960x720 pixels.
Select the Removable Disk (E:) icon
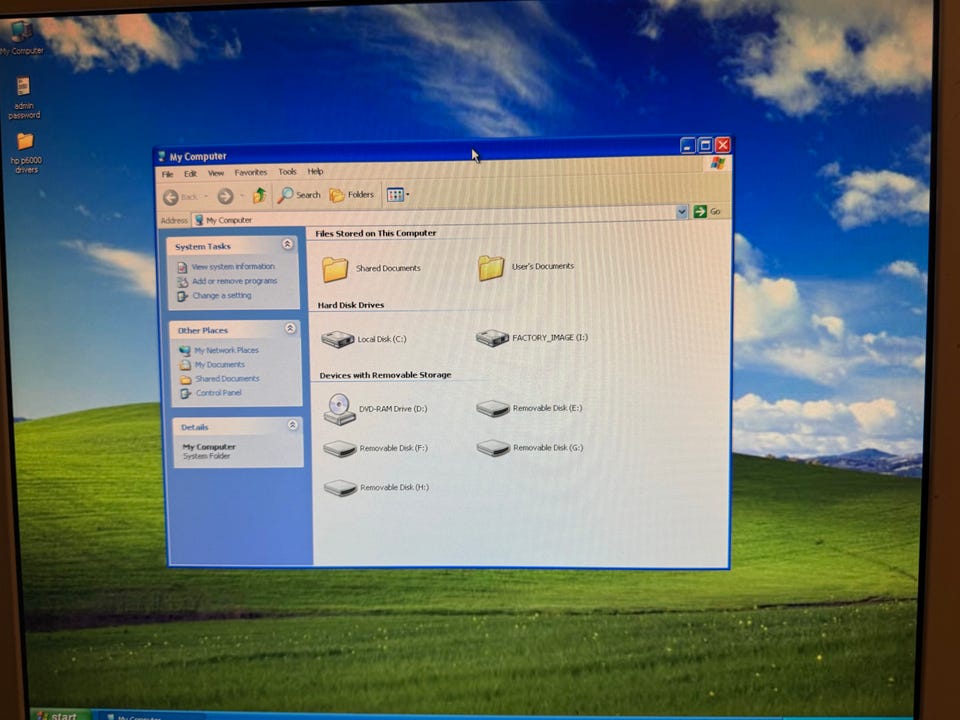point(493,408)
